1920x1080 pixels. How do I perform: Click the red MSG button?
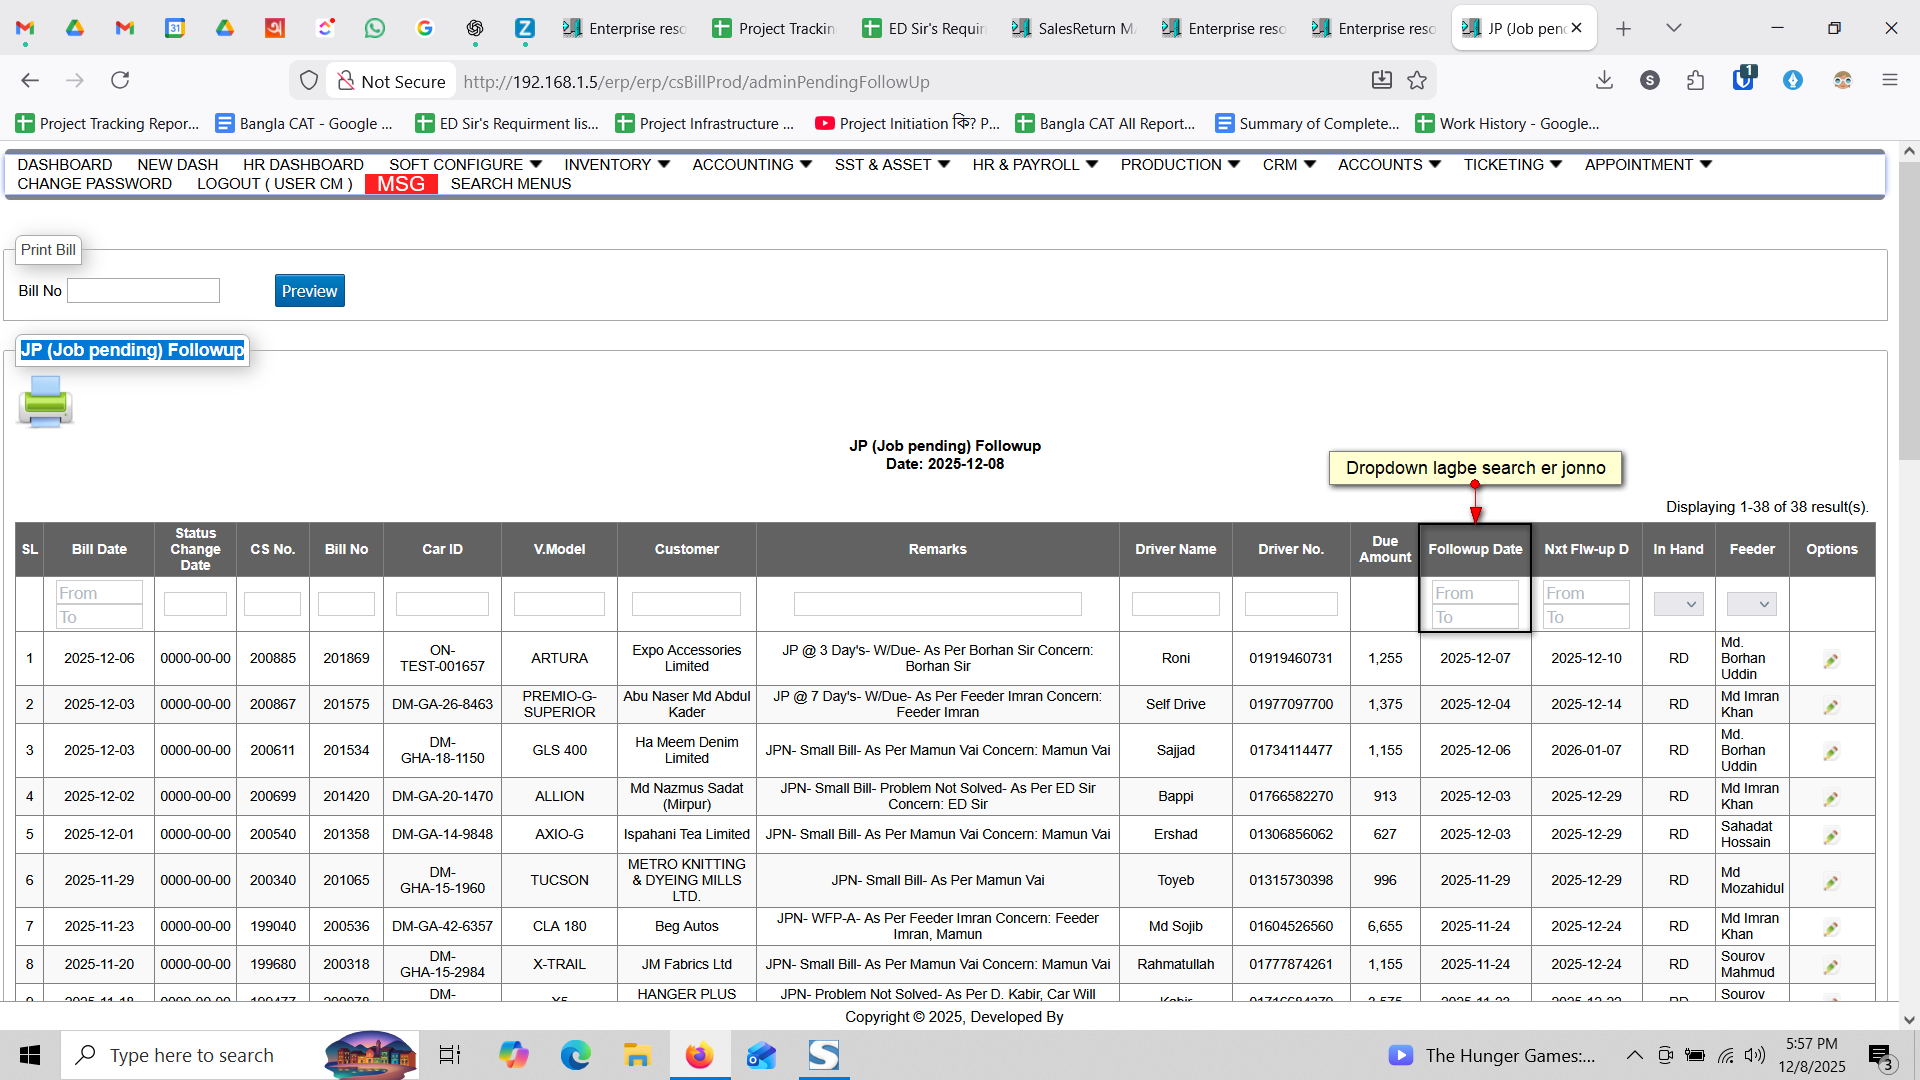[401, 184]
